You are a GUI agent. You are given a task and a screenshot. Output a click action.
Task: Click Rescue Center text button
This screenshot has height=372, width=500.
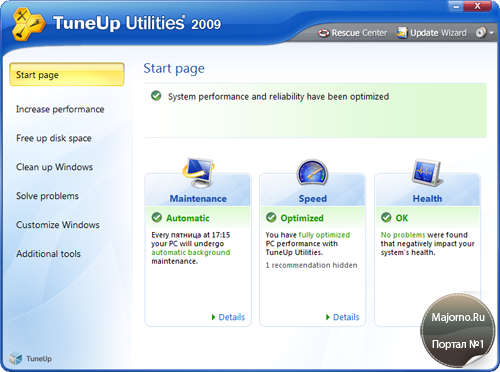(x=359, y=33)
